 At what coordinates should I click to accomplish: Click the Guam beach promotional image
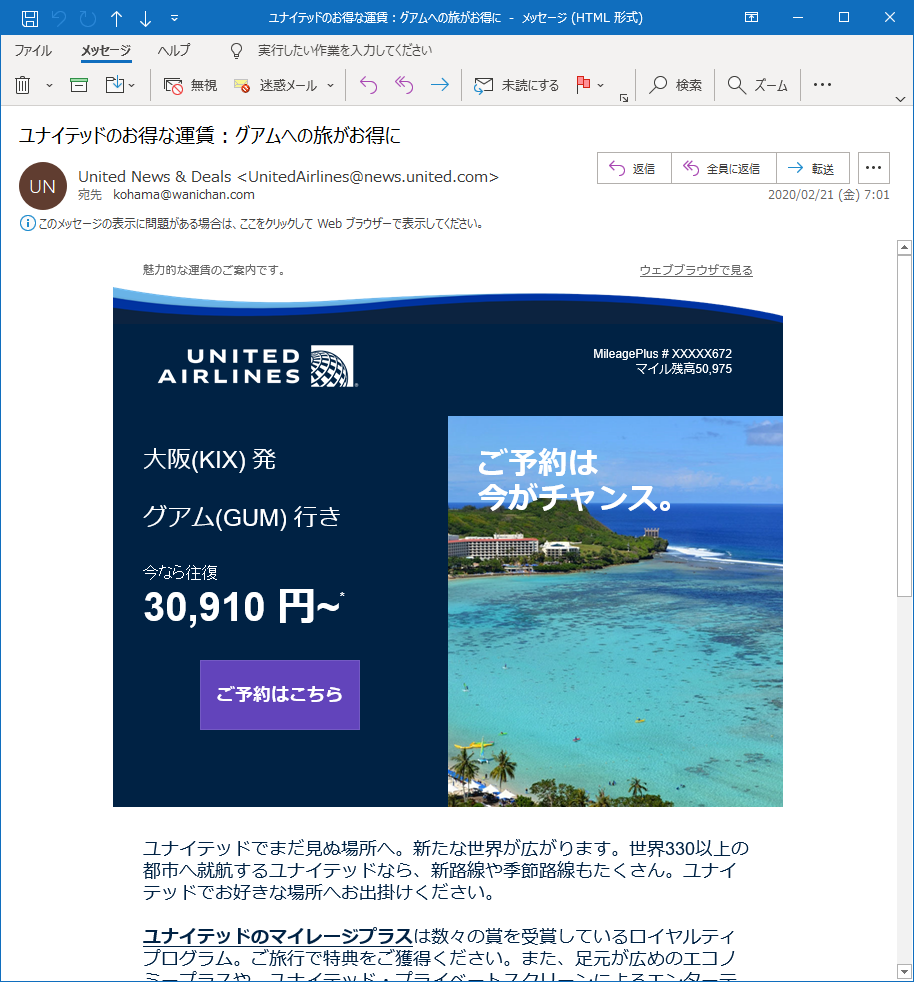615,611
